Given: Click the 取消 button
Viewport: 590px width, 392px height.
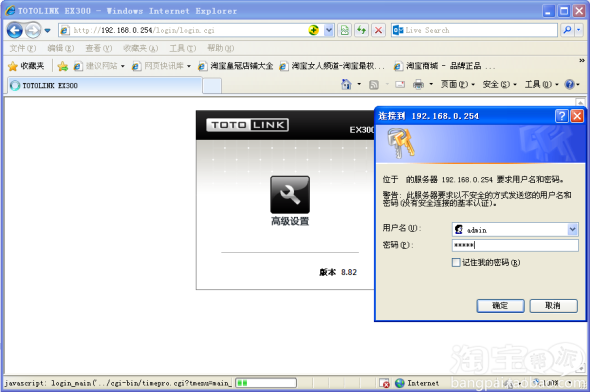Looking at the screenshot, I should tap(554, 306).
